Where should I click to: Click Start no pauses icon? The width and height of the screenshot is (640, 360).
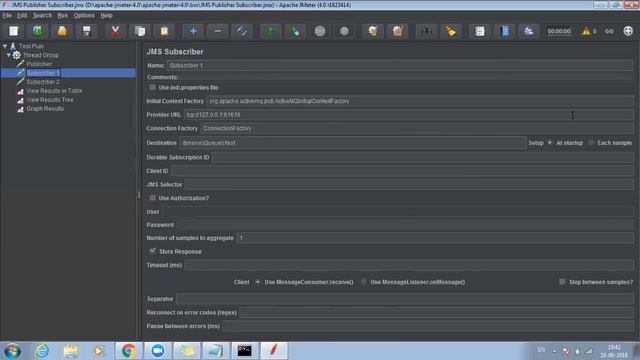click(x=296, y=31)
